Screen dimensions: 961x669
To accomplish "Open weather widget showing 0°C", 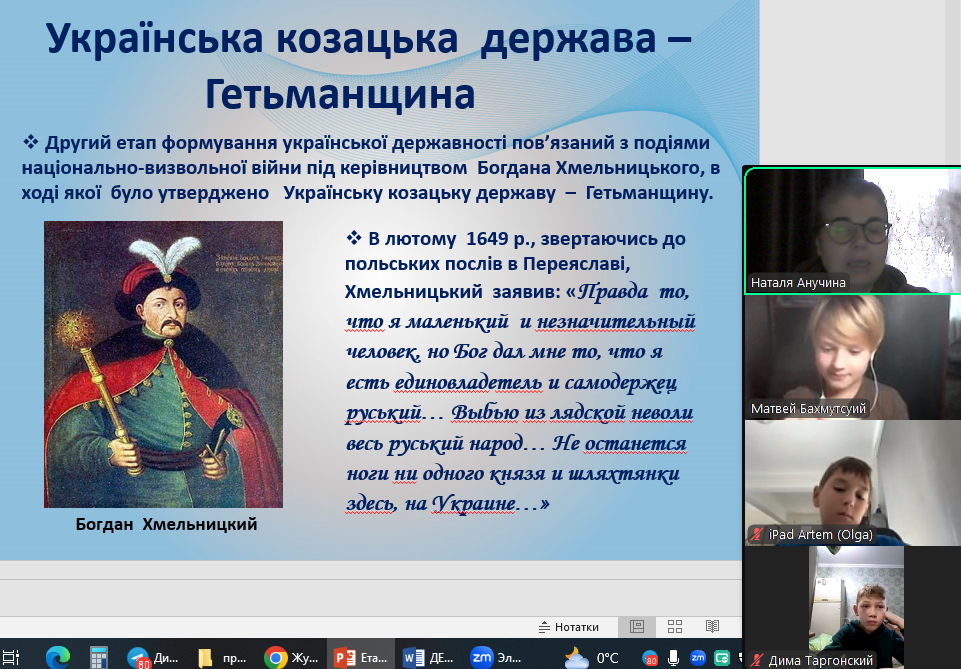I will pos(592,659).
